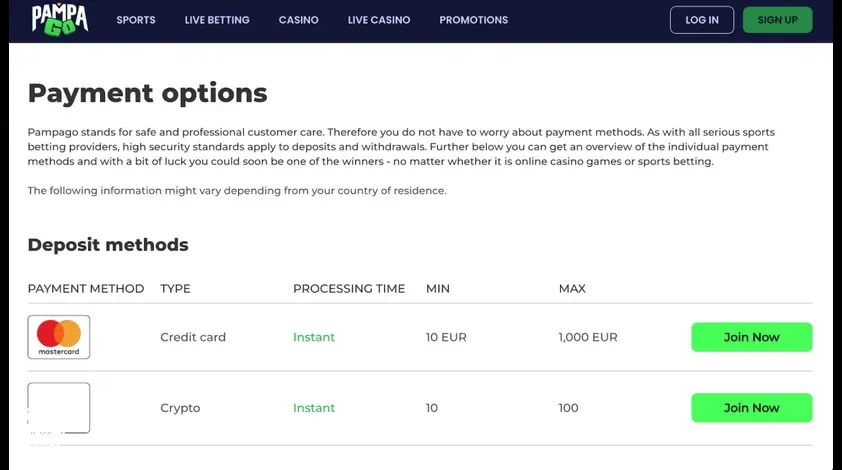
Task: Click the green Sign Up button
Action: click(x=778, y=20)
